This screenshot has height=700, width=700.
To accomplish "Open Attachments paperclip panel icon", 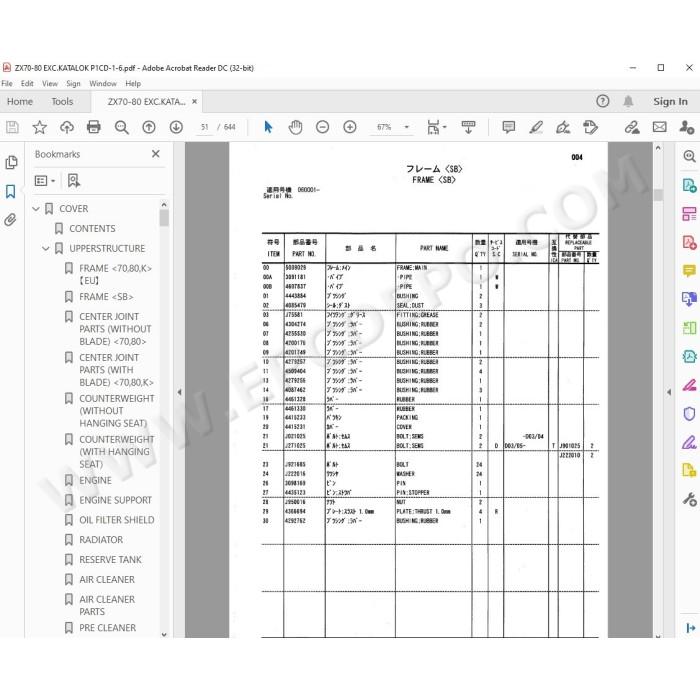I will pyautogui.click(x=10, y=220).
